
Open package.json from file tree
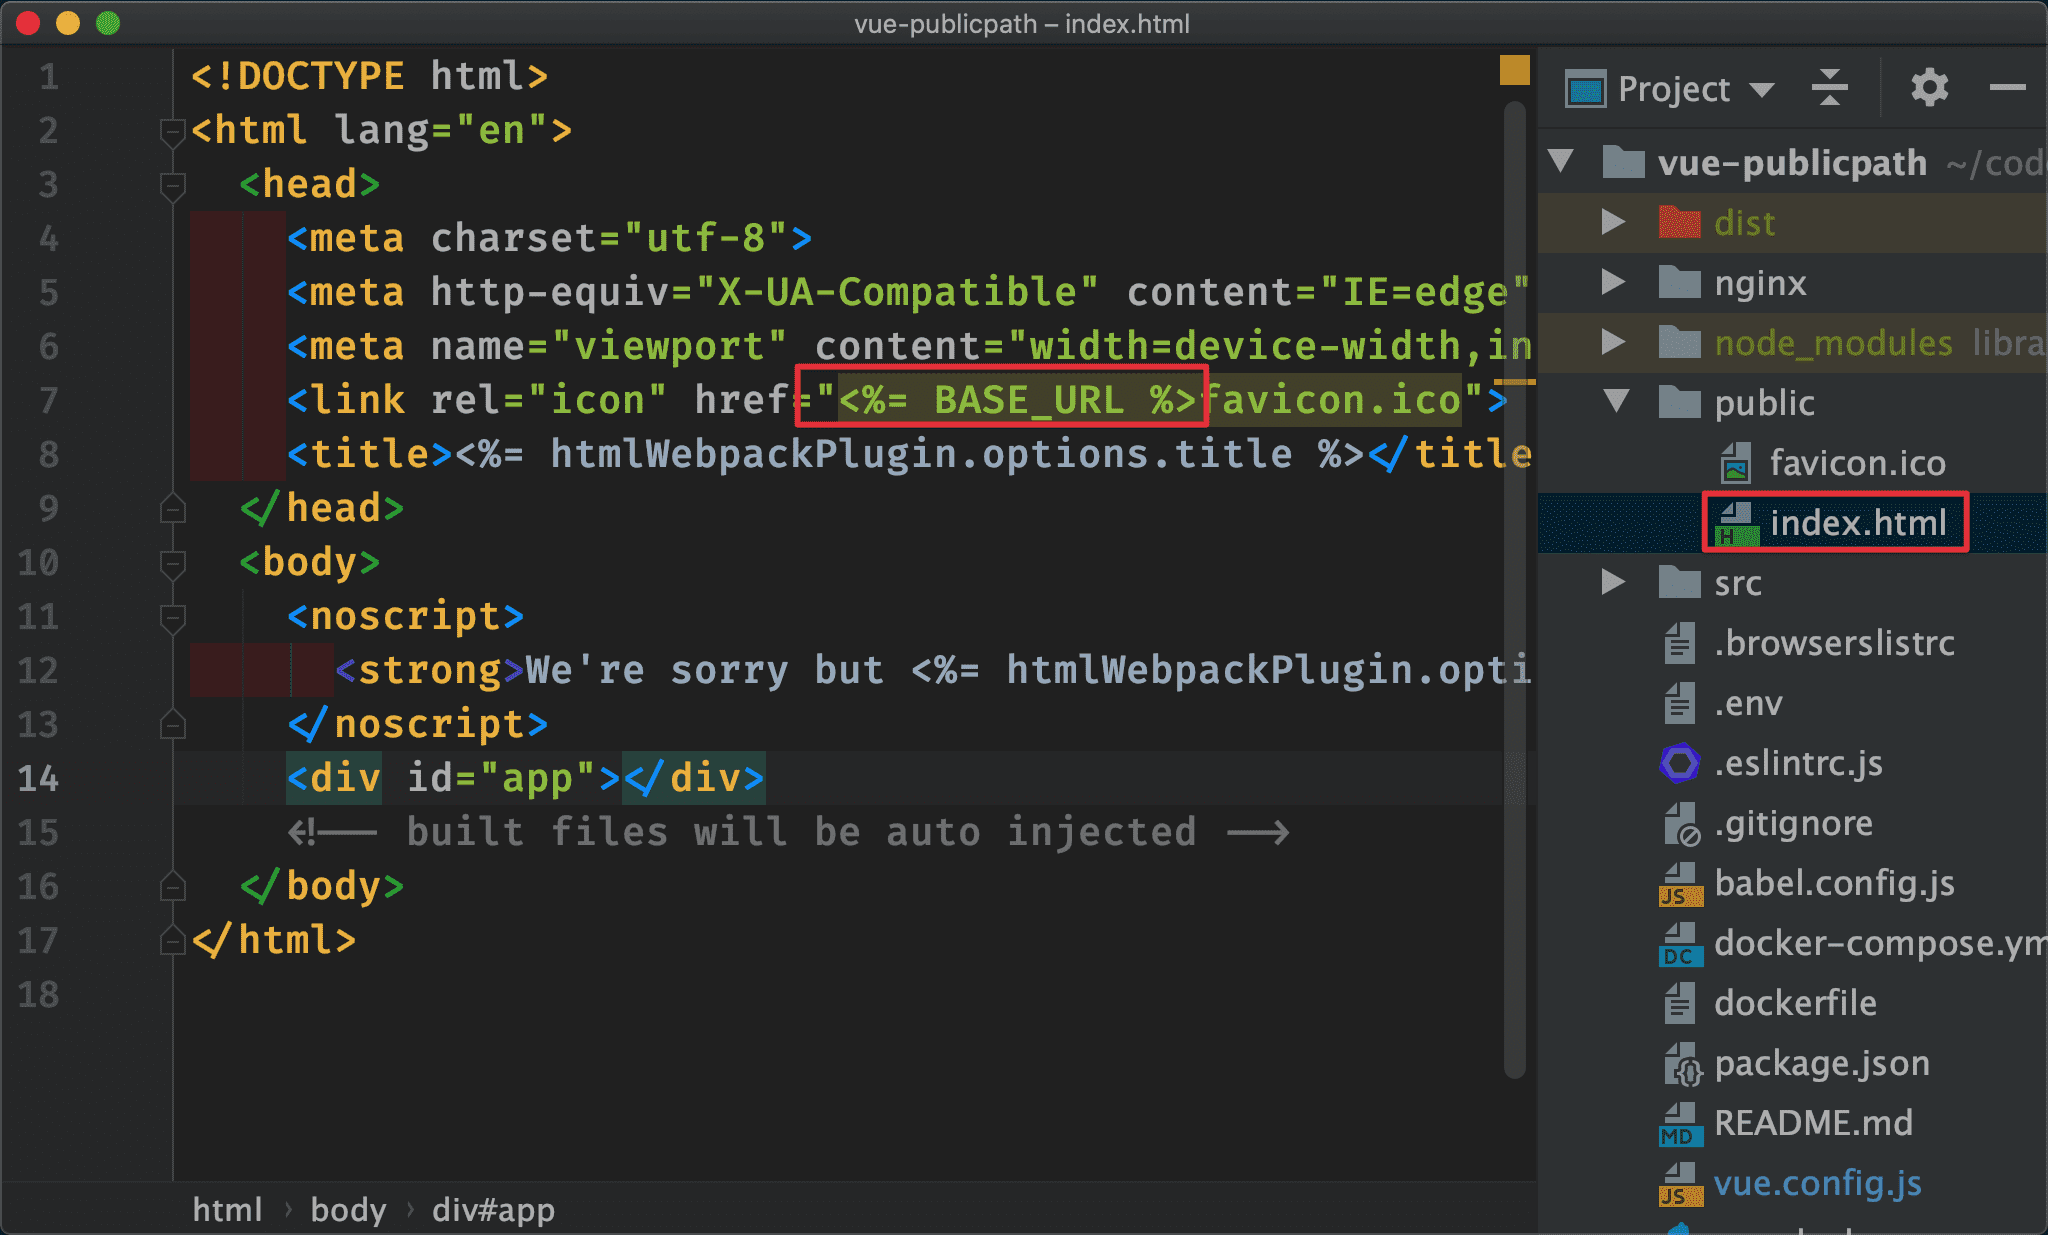(x=1822, y=1063)
